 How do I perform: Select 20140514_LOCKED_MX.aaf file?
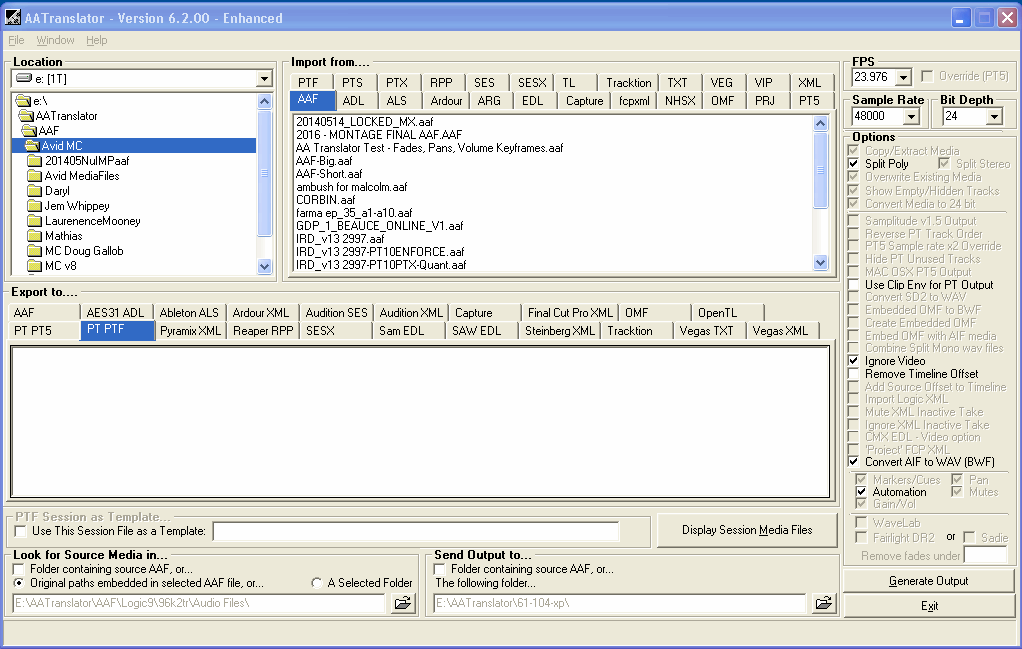tap(364, 122)
